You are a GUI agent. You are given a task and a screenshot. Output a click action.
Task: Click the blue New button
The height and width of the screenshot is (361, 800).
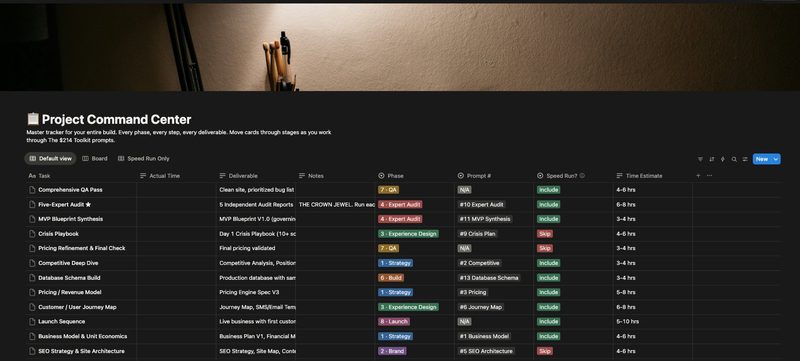[x=762, y=159]
